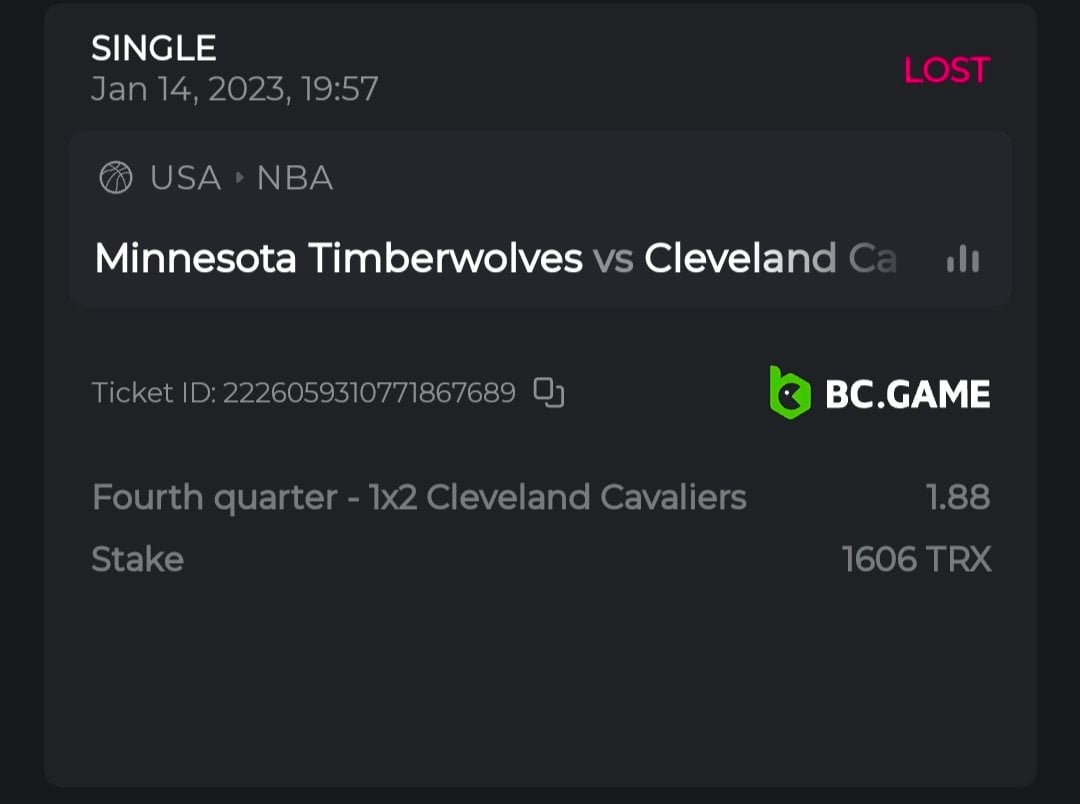This screenshot has width=1080, height=804.
Task: Click the 1606 TRX stake amount
Action: tap(916, 559)
